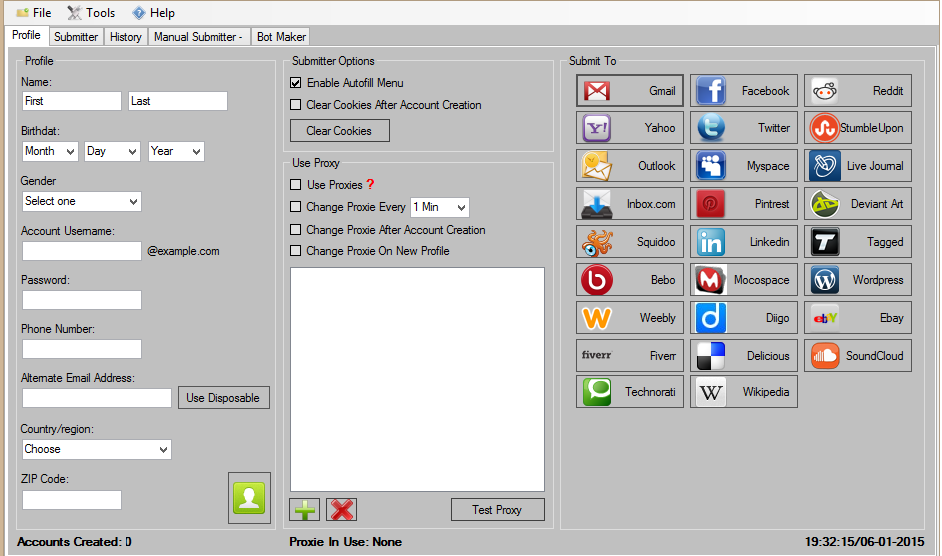
Task: Choose the Twitter bird button
Action: [744, 127]
